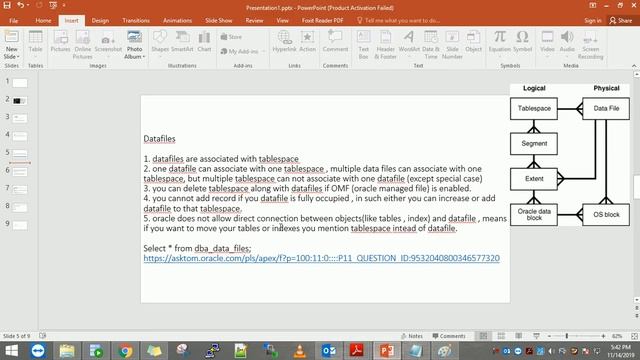640x360 pixels.
Task: Open VLC media player from taskbar
Action: pos(300,351)
